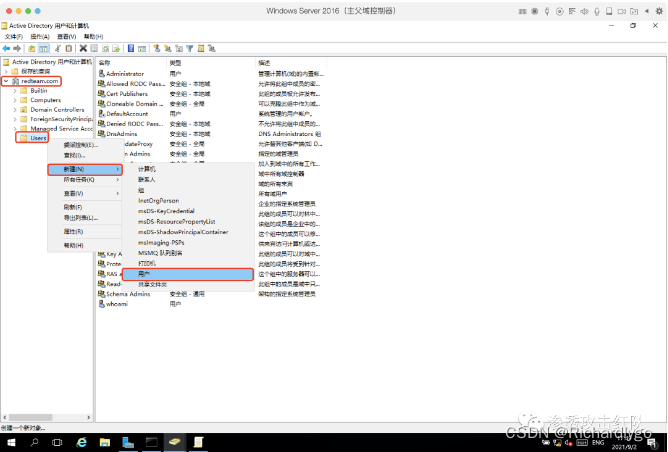Click the green Refresh toolbar icon

pos(105,49)
